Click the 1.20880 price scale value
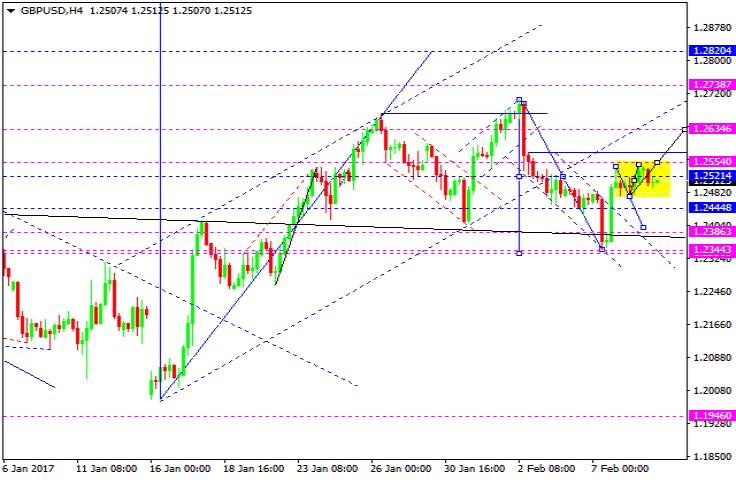Image resolution: width=736 pixels, height=480 pixels. (713, 358)
